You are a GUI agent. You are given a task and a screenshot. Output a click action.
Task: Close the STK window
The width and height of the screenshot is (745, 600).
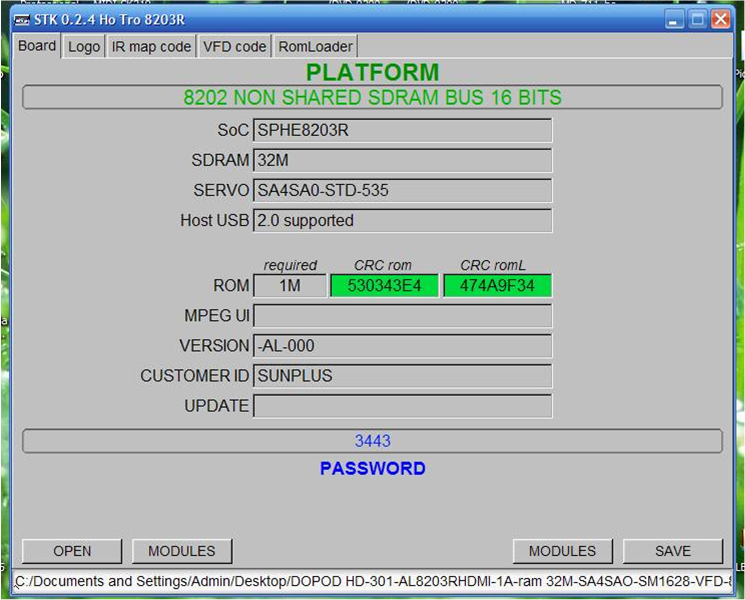(x=720, y=20)
